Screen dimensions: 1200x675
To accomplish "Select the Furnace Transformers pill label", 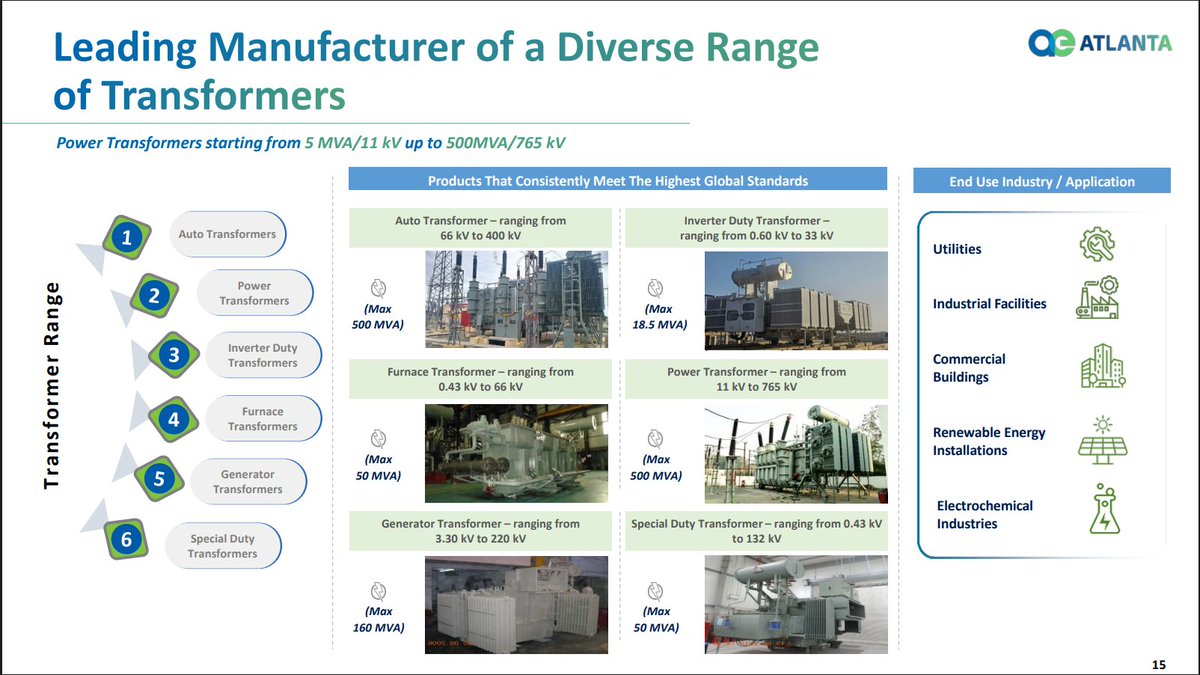I will [263, 418].
